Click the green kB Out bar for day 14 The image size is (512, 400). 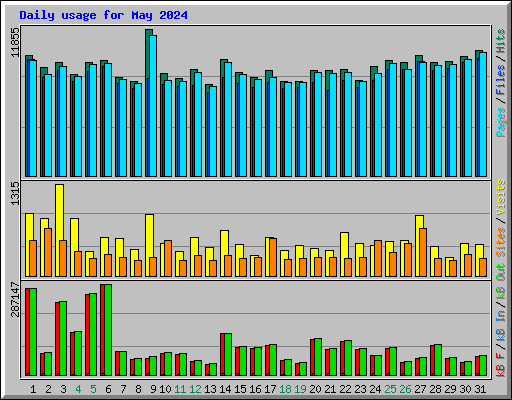tap(228, 354)
